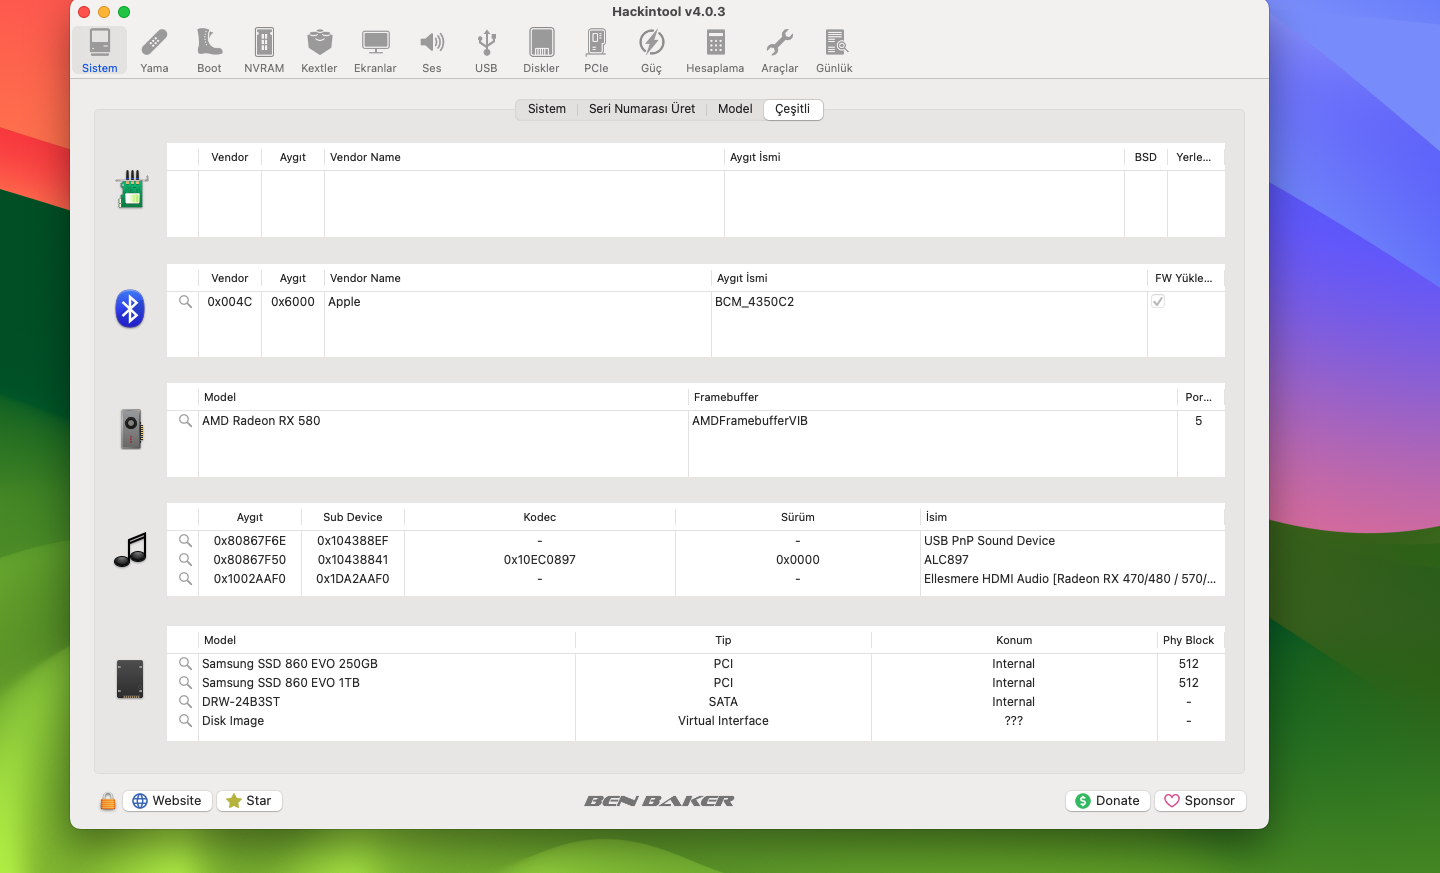Click the Boot toolbar icon
Image resolution: width=1440 pixels, height=873 pixels.
[x=209, y=50]
